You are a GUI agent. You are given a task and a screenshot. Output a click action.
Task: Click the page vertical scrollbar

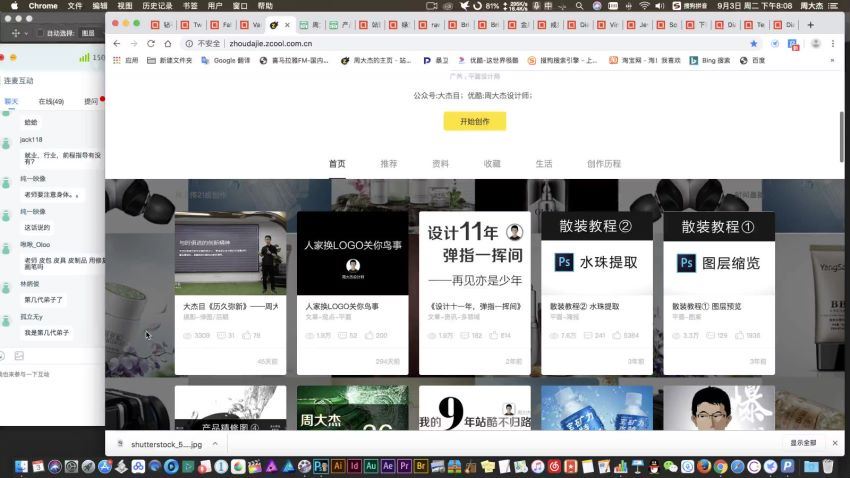click(841, 136)
